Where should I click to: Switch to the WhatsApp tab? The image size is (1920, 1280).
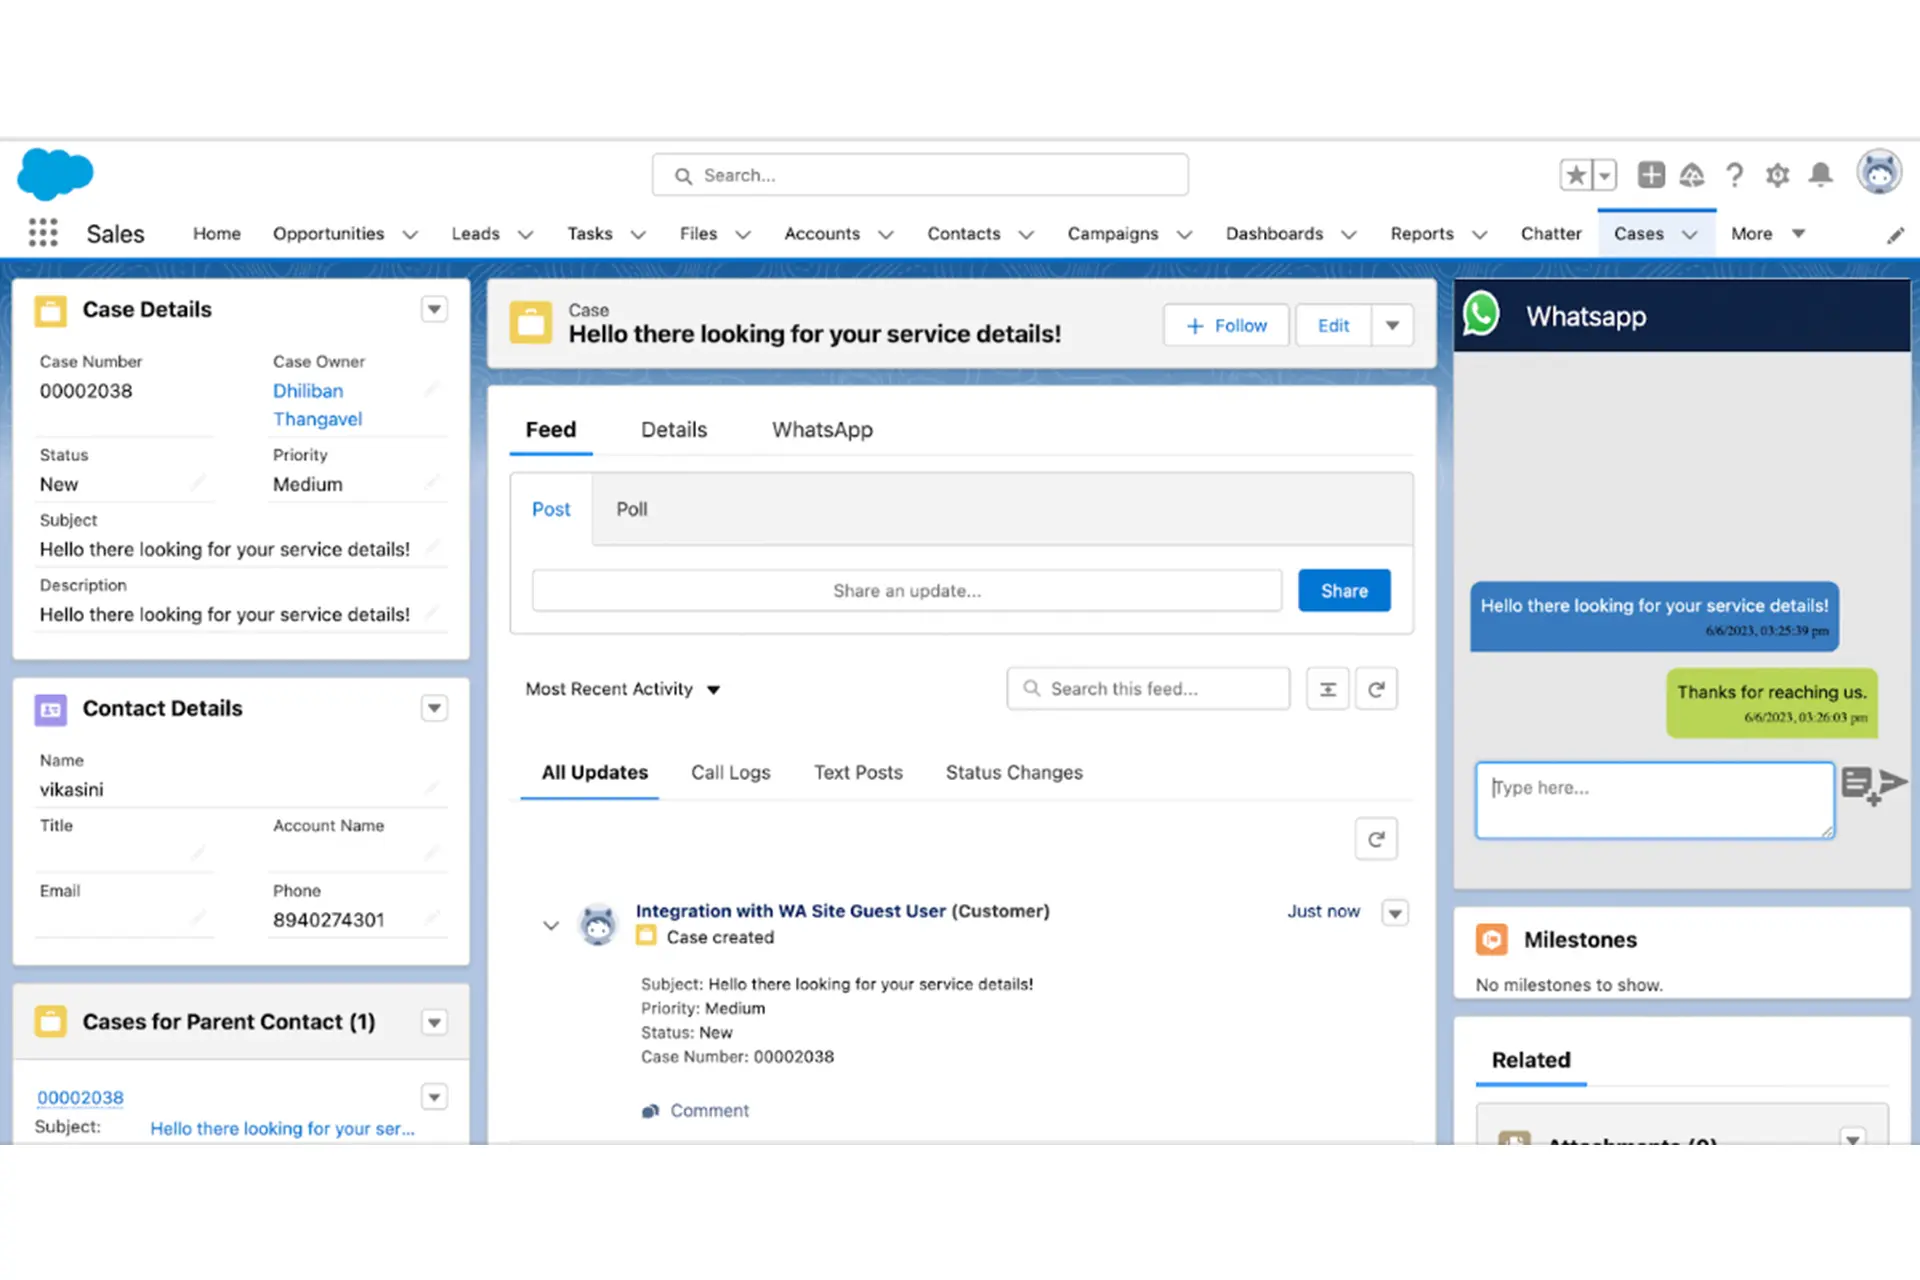click(821, 429)
